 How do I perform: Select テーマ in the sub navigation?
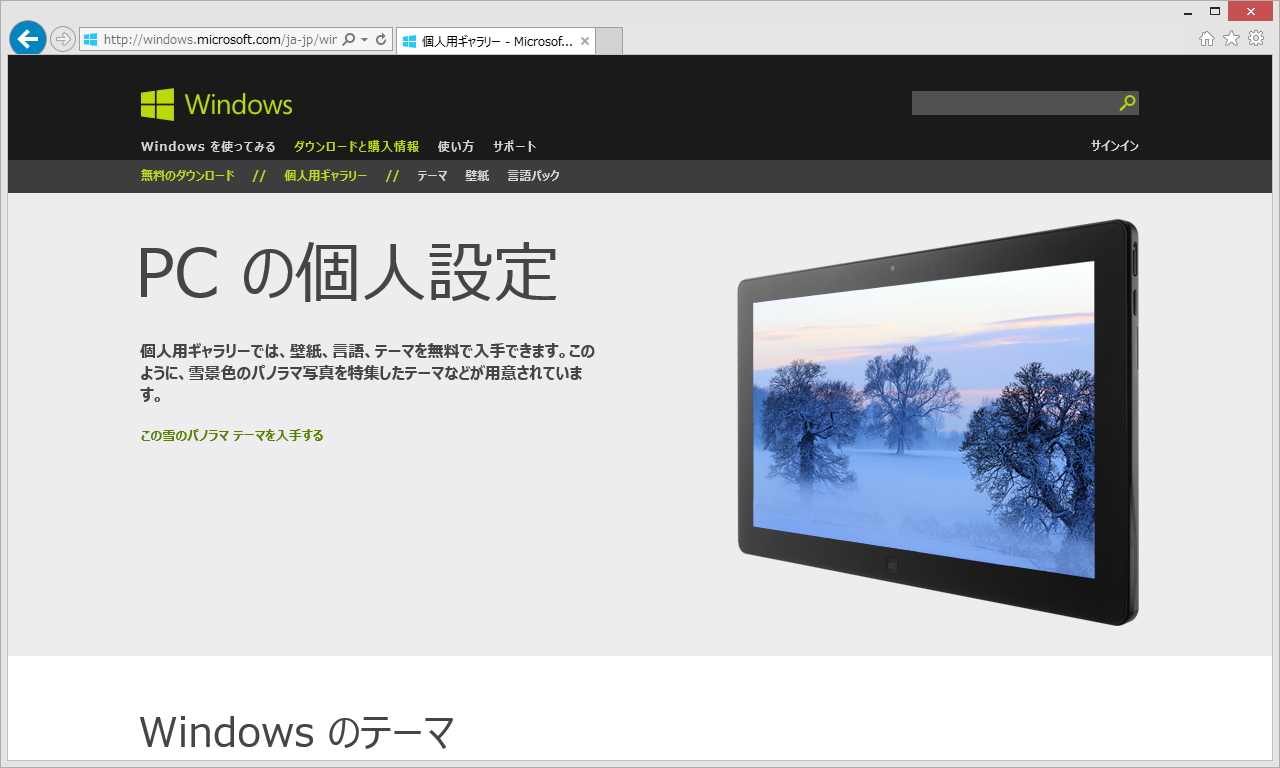tap(431, 175)
